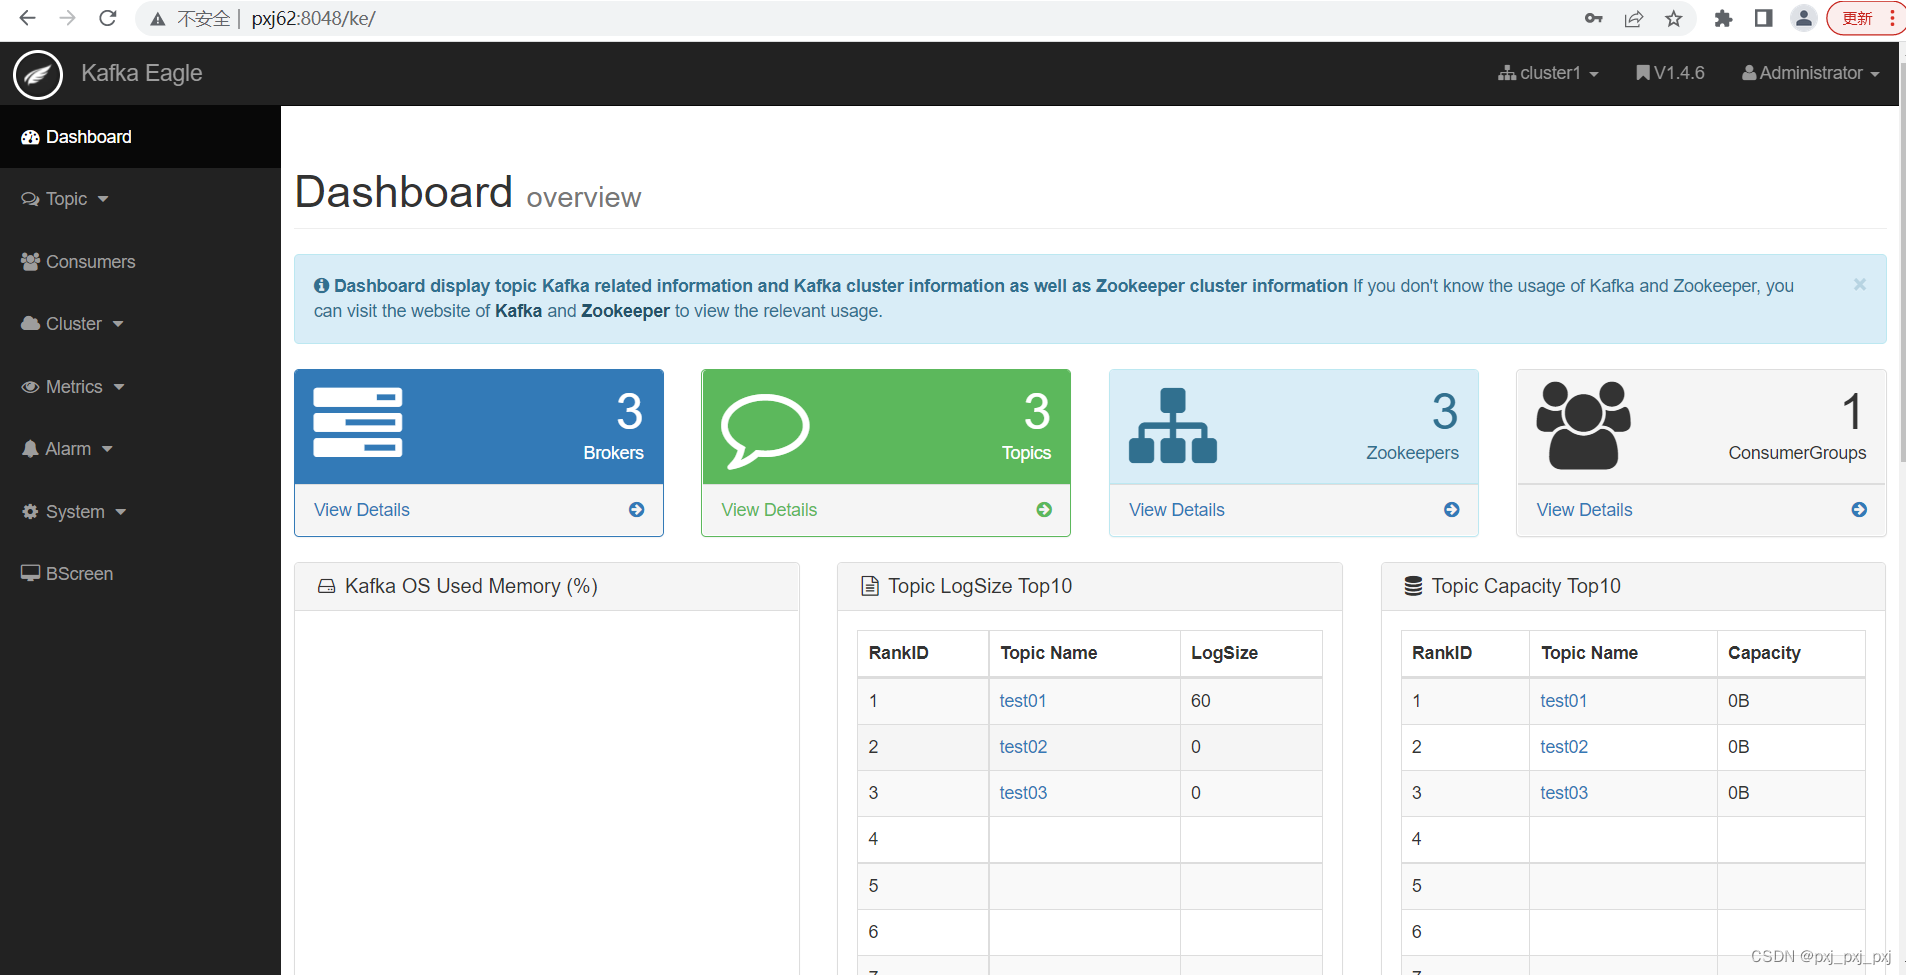The width and height of the screenshot is (1906, 975).
Task: Click the browser forward arrow
Action: tap(67, 18)
